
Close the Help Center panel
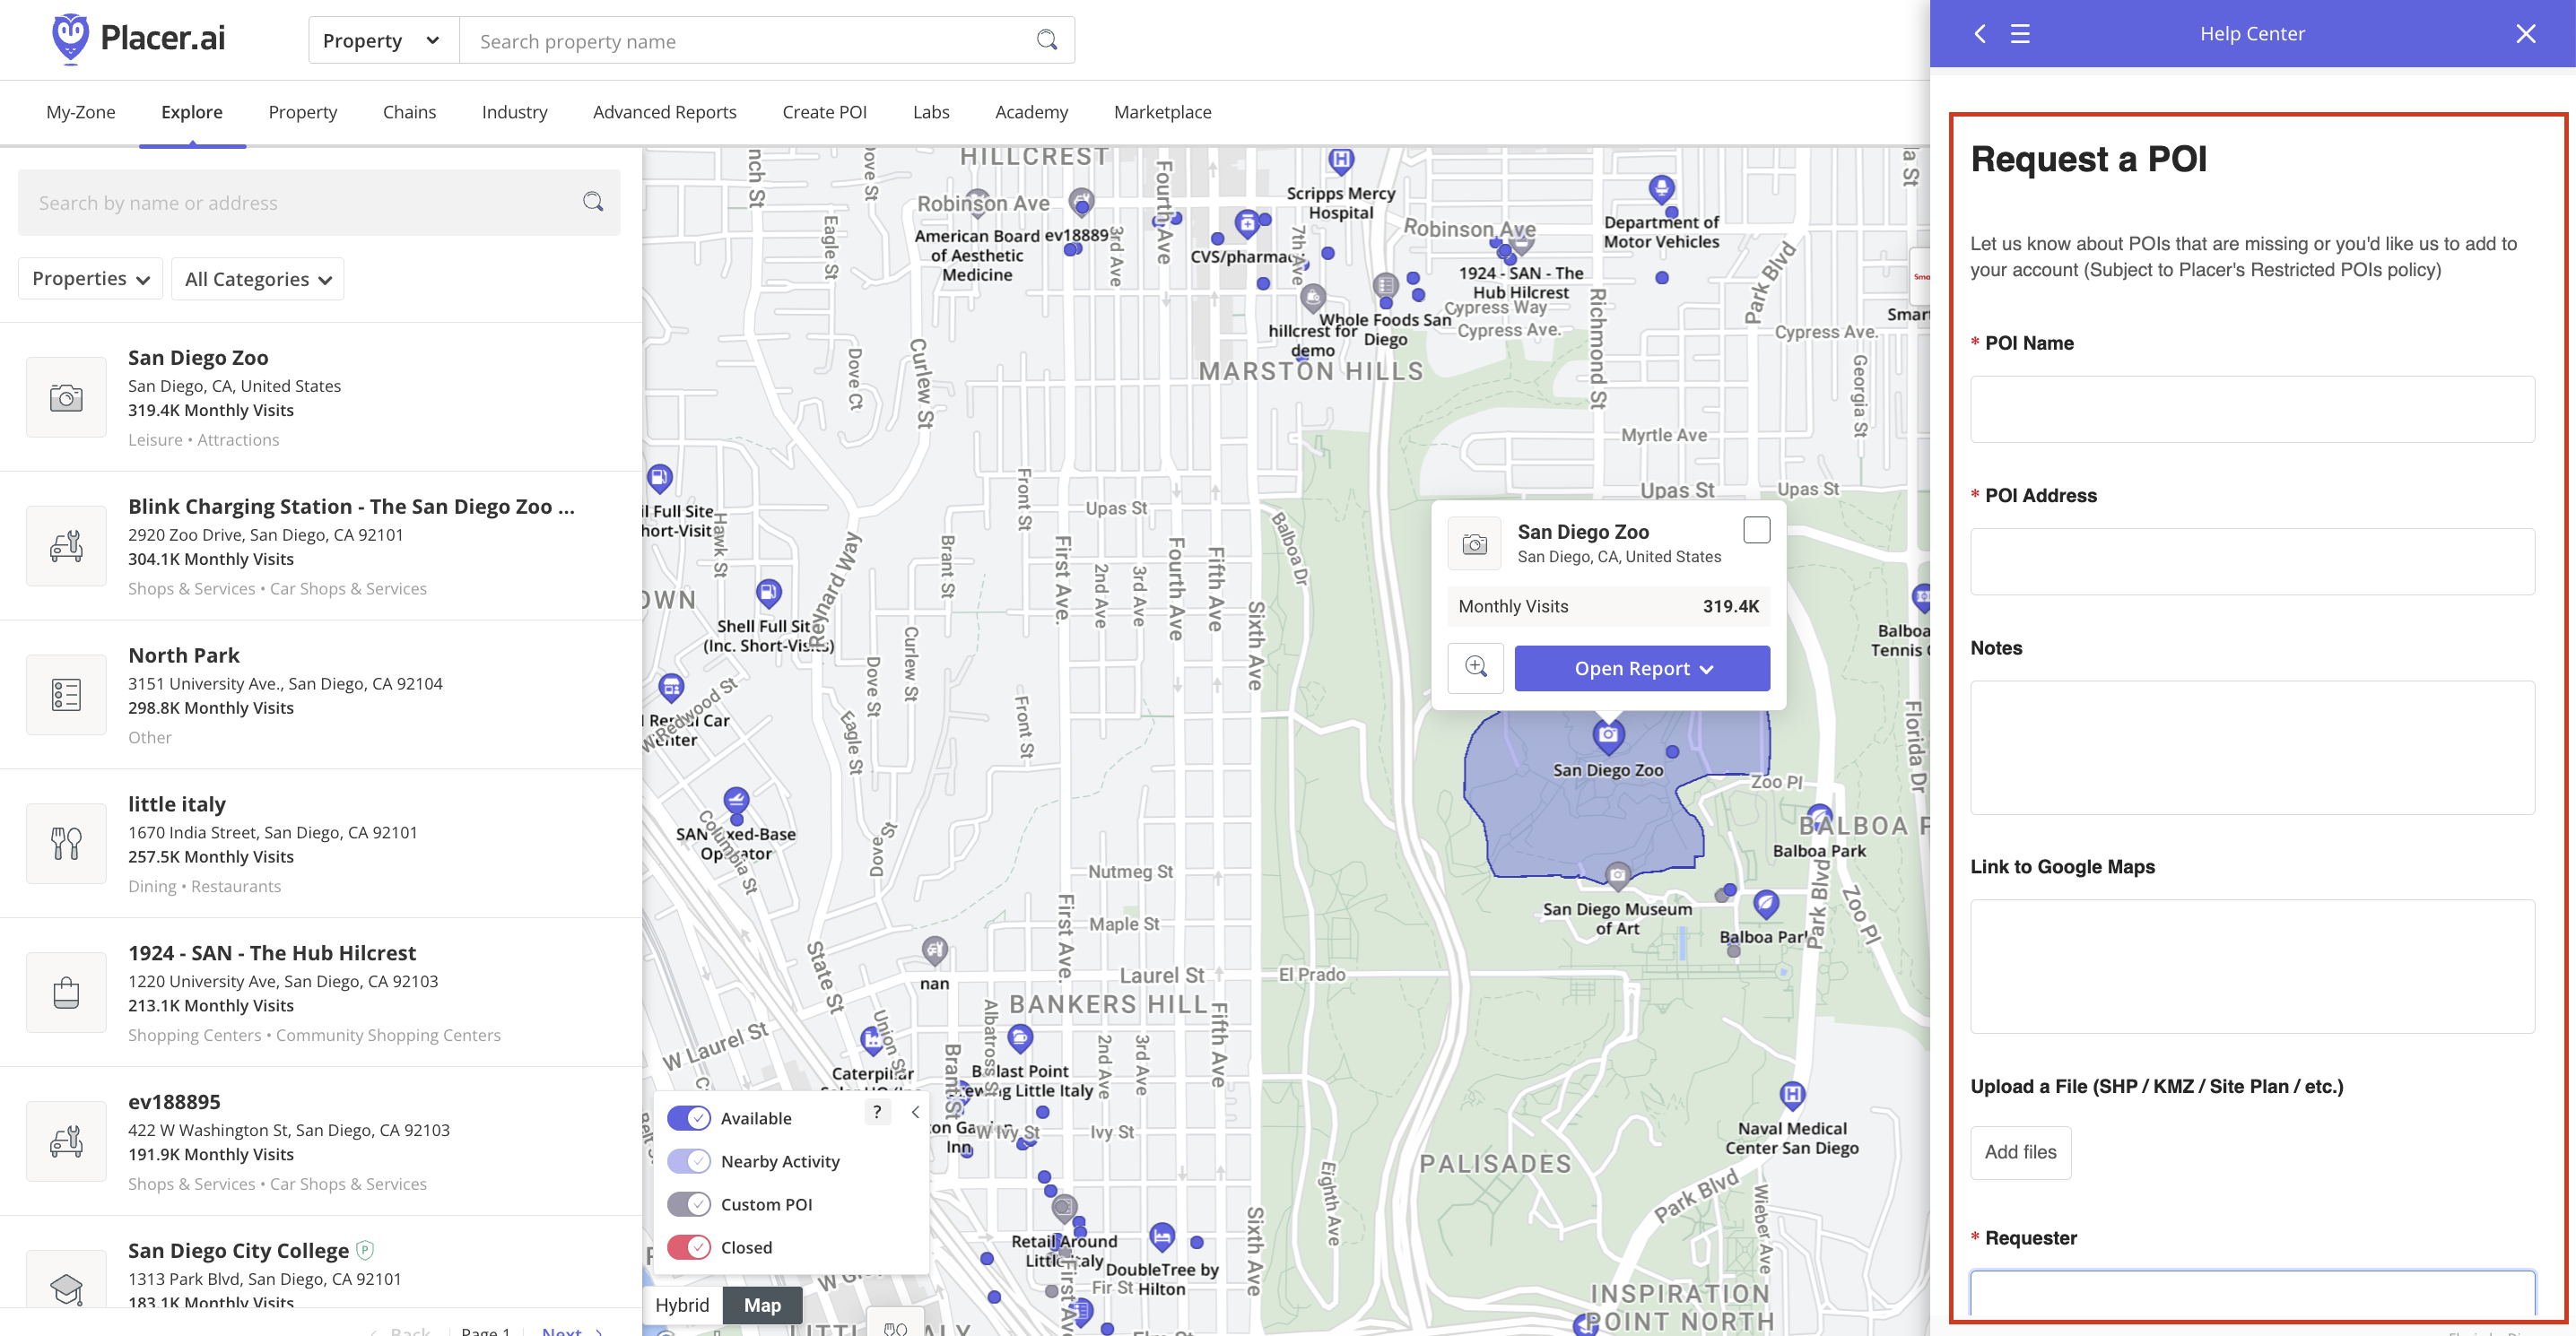(x=2525, y=33)
